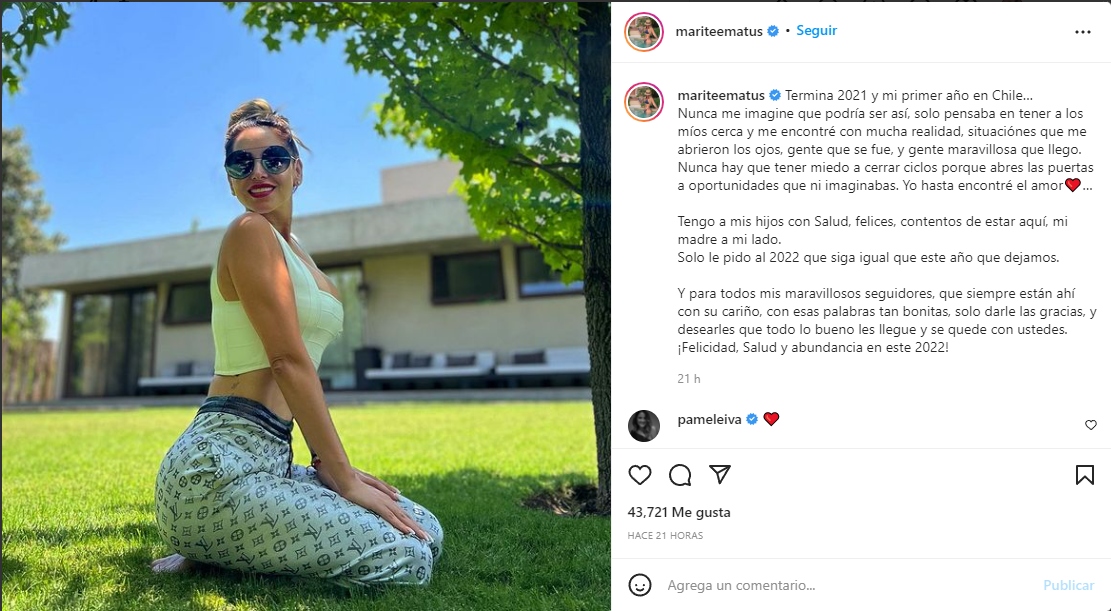Open pameleiva username link
The height and width of the screenshot is (611, 1111).
click(x=709, y=419)
